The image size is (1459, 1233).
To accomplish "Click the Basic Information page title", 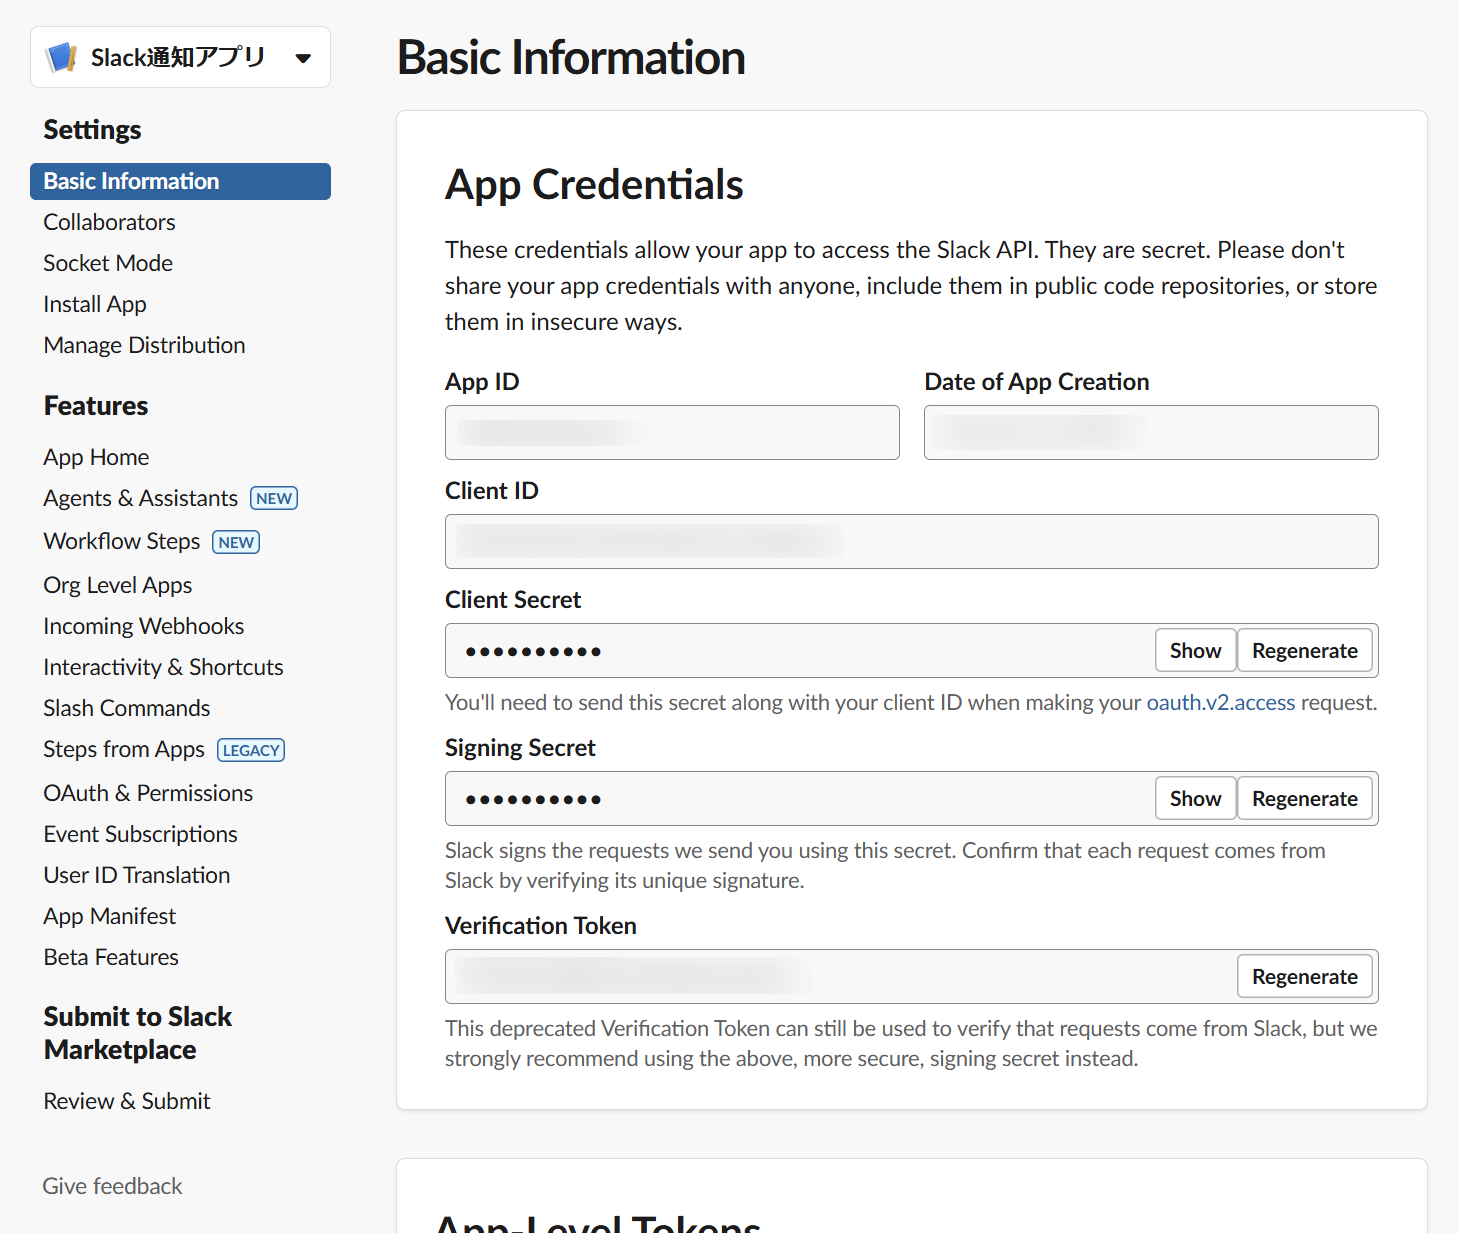I will pos(571,57).
